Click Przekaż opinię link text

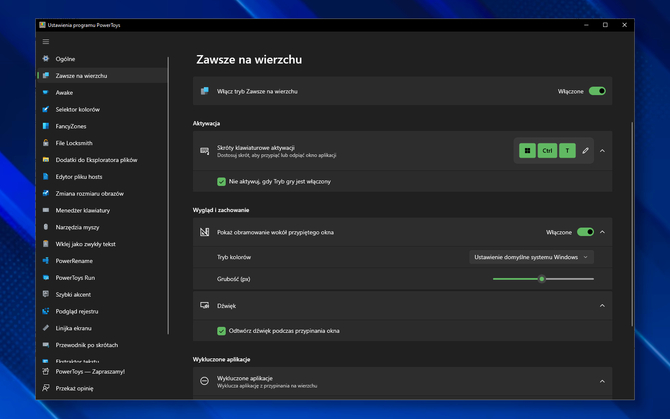pos(74,388)
